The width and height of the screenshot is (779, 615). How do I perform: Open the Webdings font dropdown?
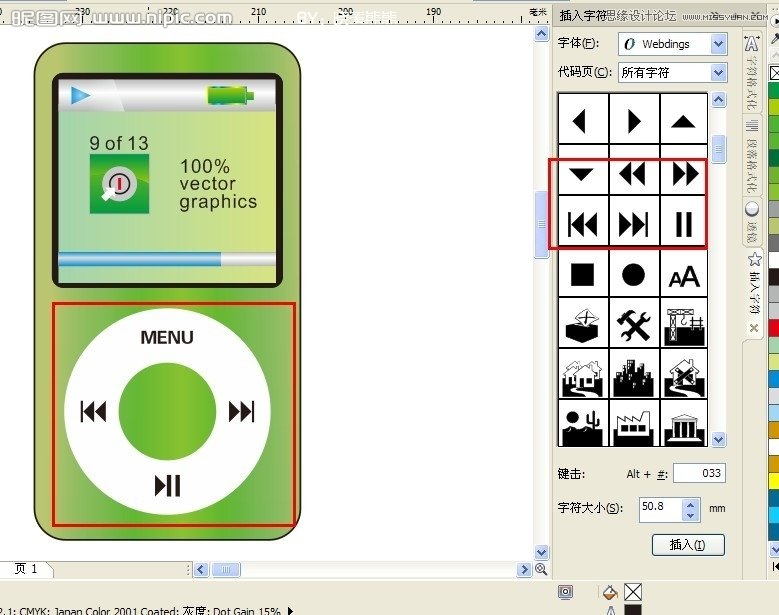(718, 44)
